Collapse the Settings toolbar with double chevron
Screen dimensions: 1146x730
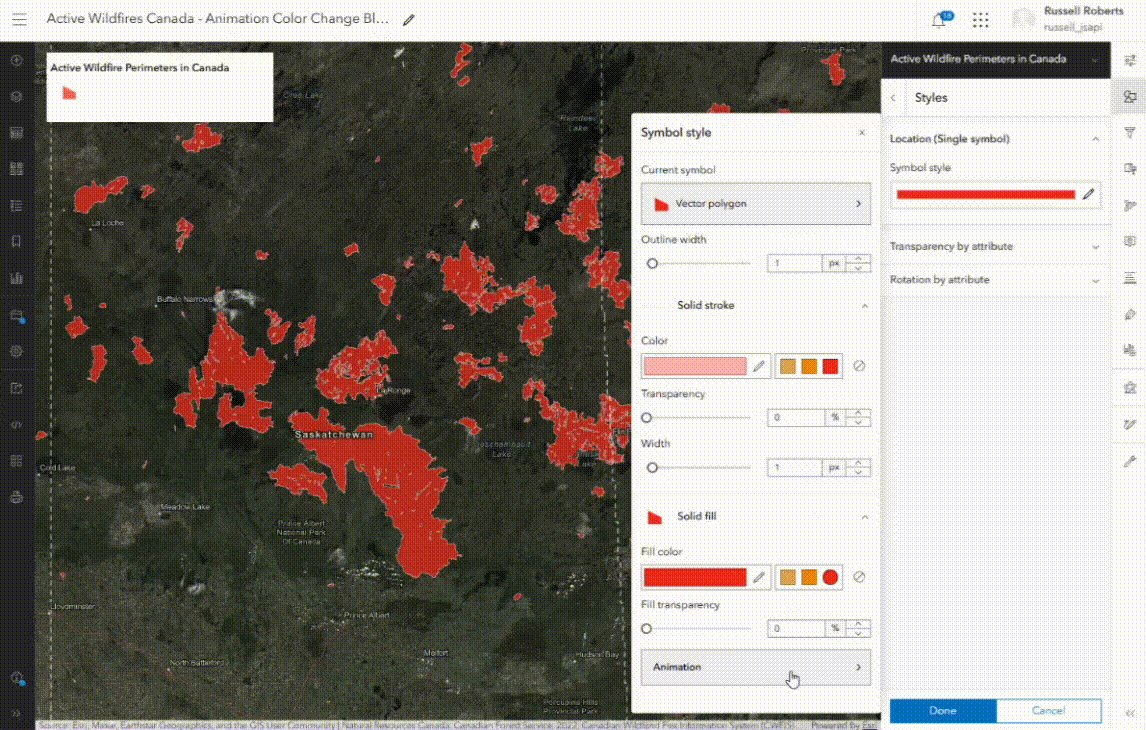1130,713
